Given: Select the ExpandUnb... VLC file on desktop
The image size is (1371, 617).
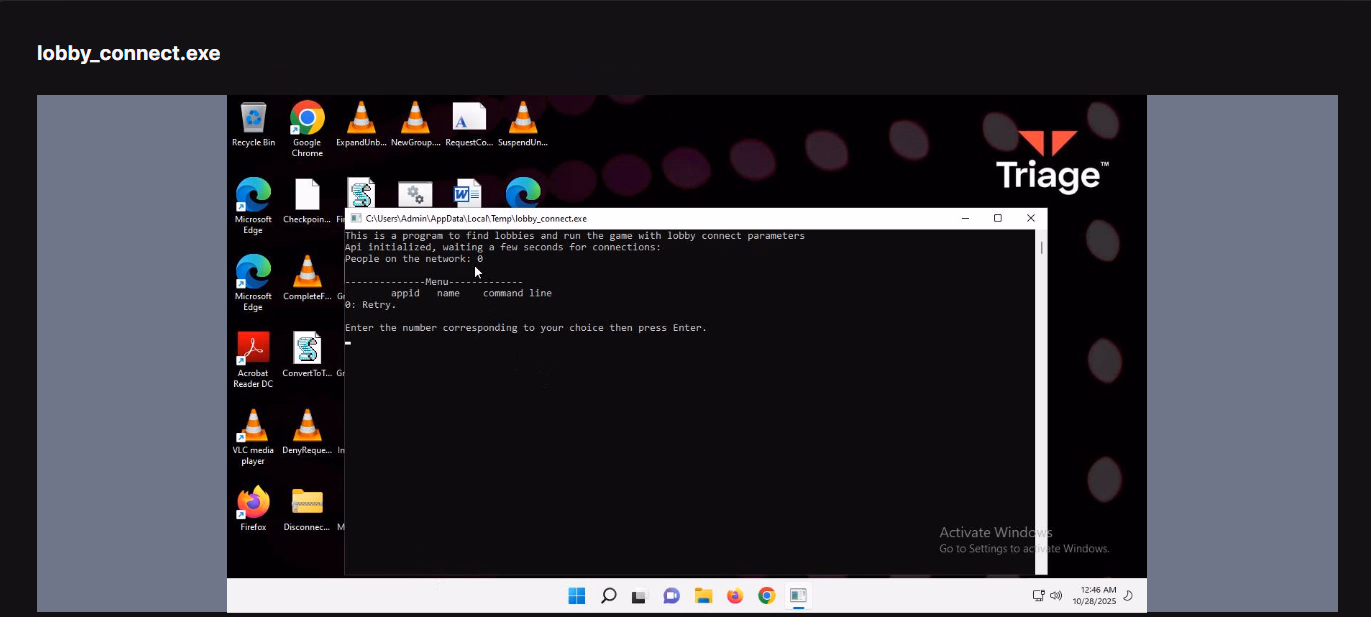Looking at the screenshot, I should pyautogui.click(x=361, y=119).
